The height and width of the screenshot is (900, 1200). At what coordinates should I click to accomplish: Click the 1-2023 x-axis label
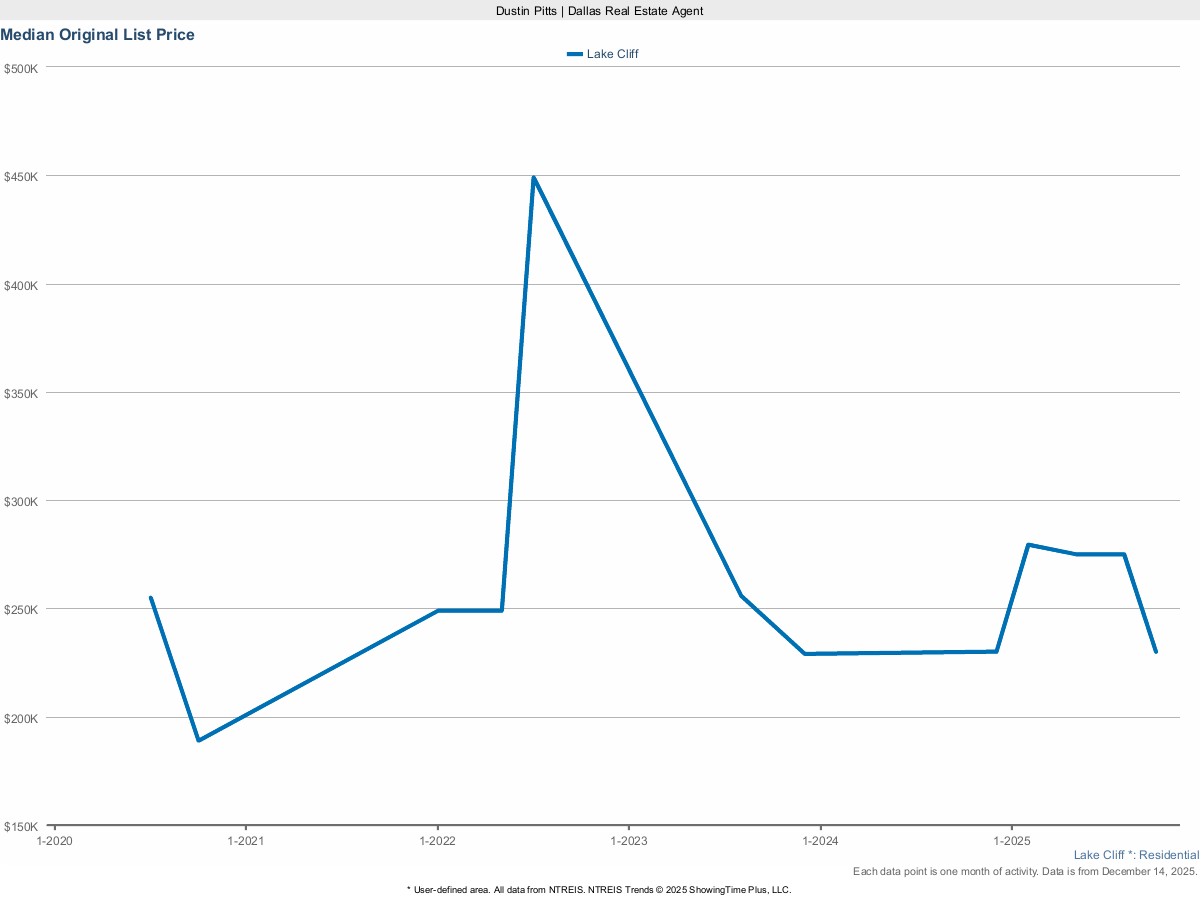pyautogui.click(x=628, y=842)
